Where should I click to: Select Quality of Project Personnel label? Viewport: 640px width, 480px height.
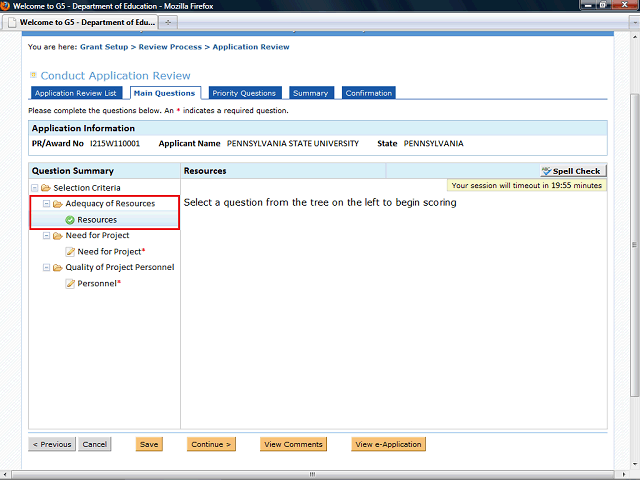(x=120, y=267)
